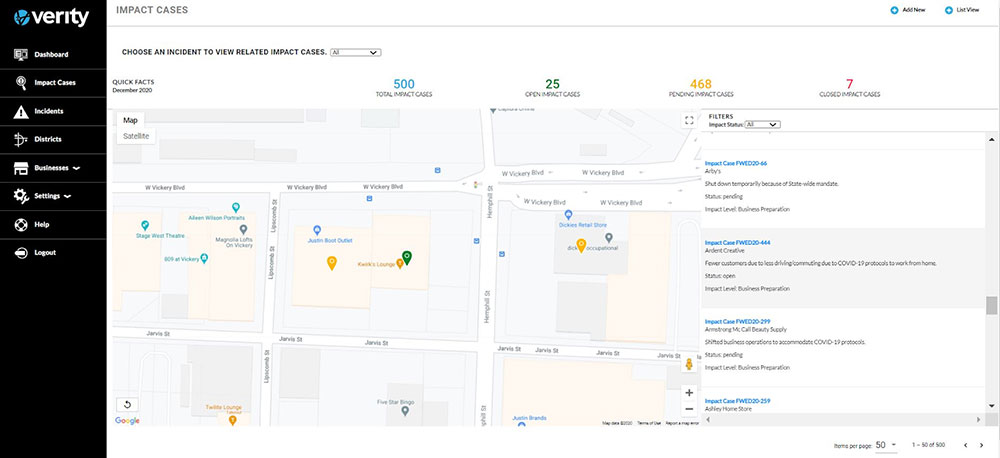The width and height of the screenshot is (1000, 458).
Task: Open Incidents from the sidebar
Action: [48, 111]
